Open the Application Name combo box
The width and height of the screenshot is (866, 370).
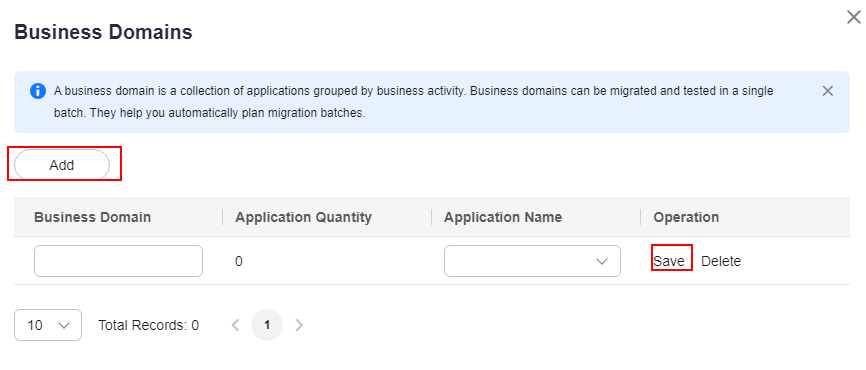pos(532,261)
